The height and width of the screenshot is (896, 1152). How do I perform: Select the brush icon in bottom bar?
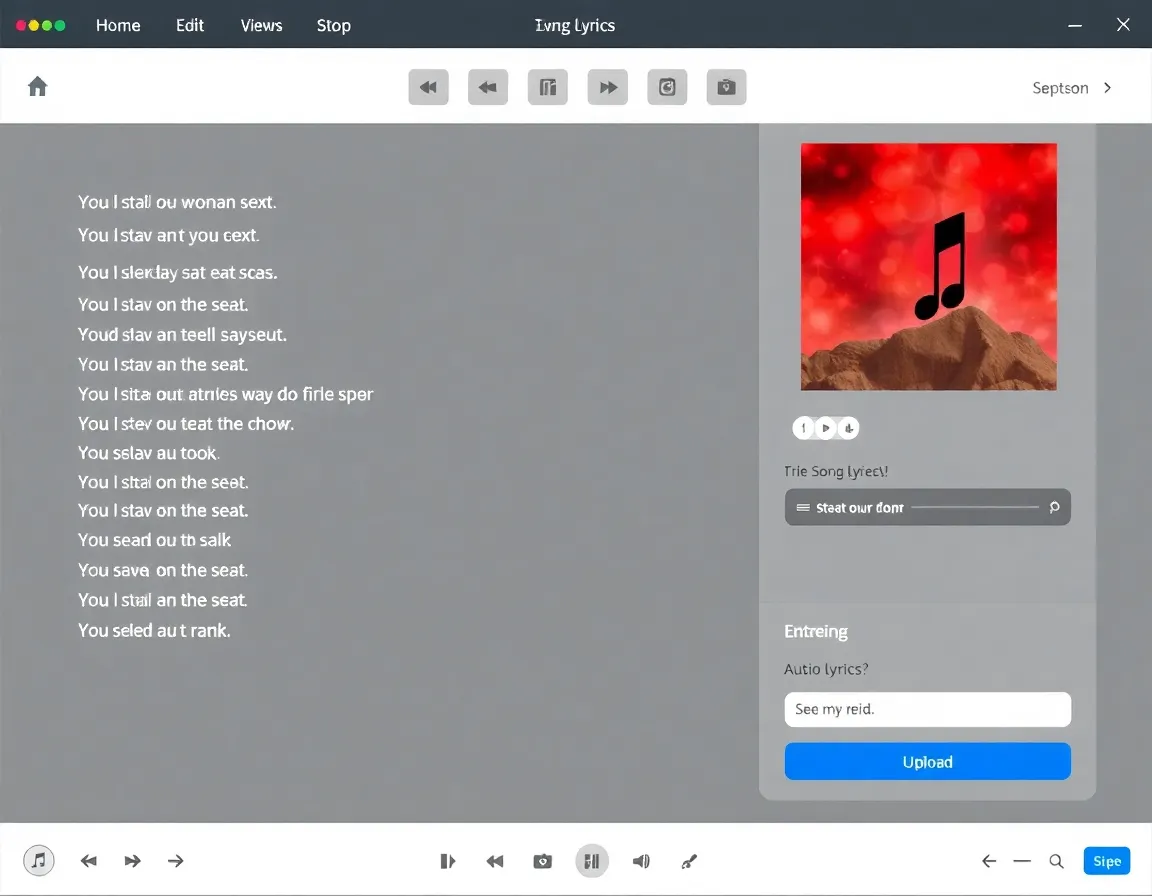689,861
